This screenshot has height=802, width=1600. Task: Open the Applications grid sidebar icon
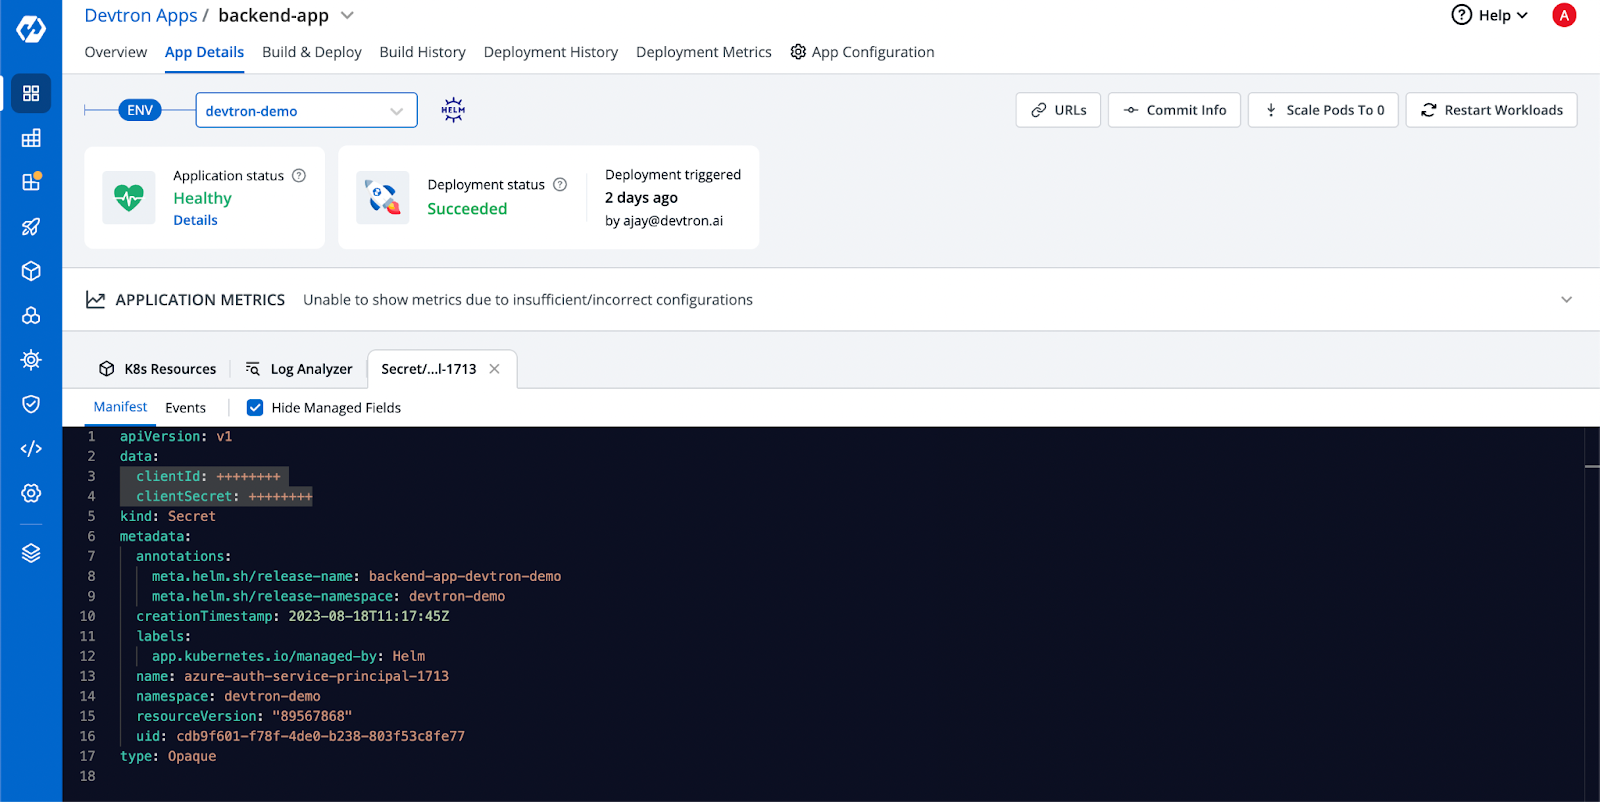pos(31,93)
